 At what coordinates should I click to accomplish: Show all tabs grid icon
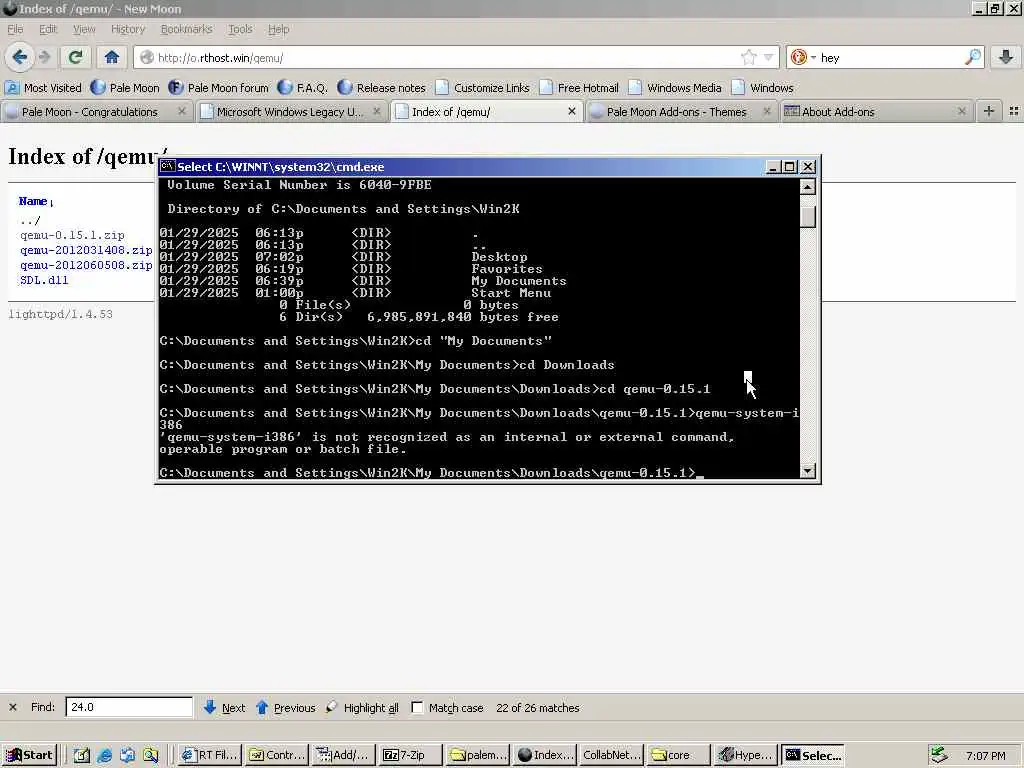pyautogui.click(x=1014, y=112)
